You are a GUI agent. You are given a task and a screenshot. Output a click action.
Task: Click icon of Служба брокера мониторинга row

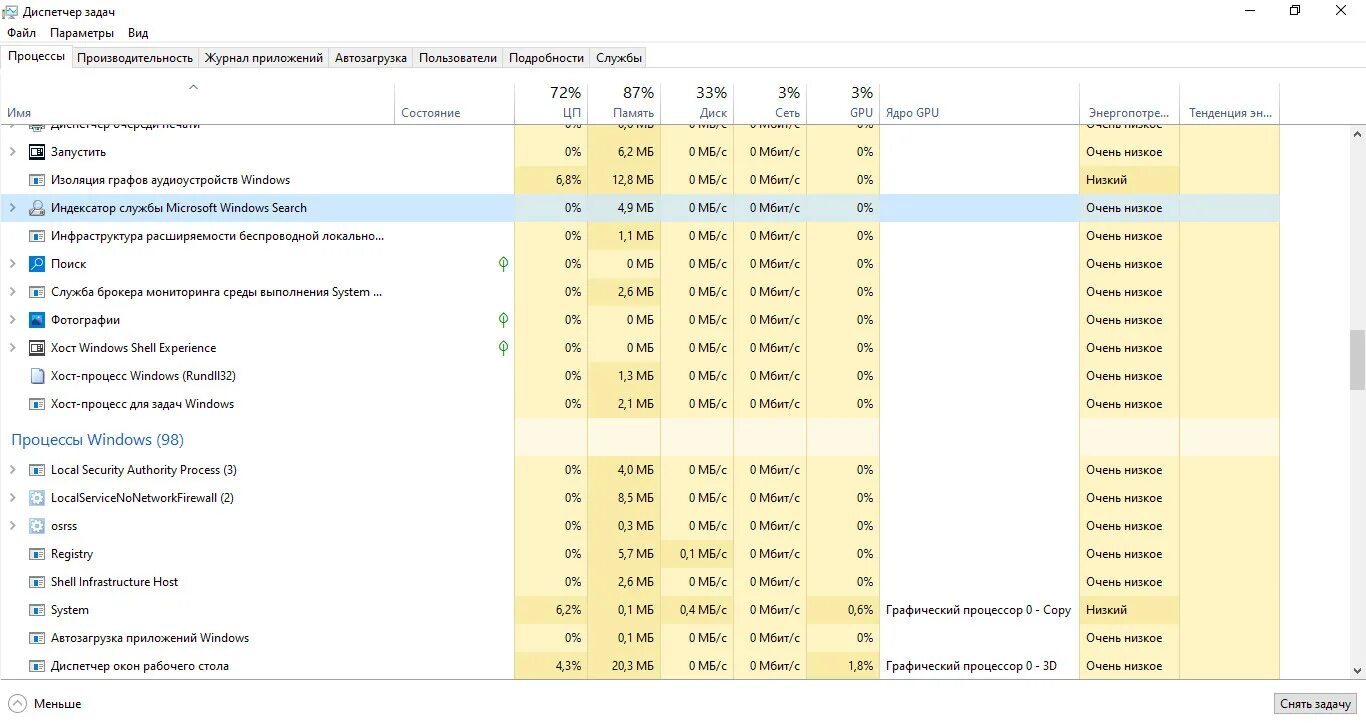click(x=37, y=292)
